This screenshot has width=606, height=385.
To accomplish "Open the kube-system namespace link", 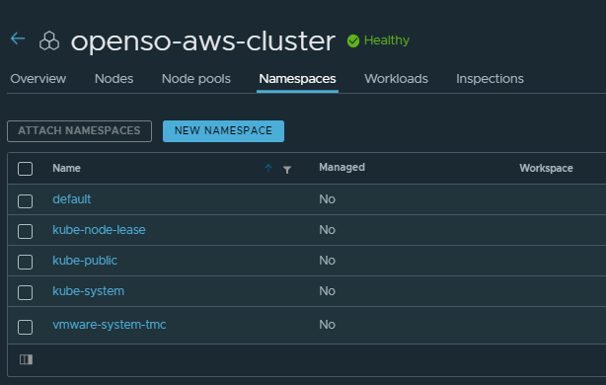I will pyautogui.click(x=89, y=291).
